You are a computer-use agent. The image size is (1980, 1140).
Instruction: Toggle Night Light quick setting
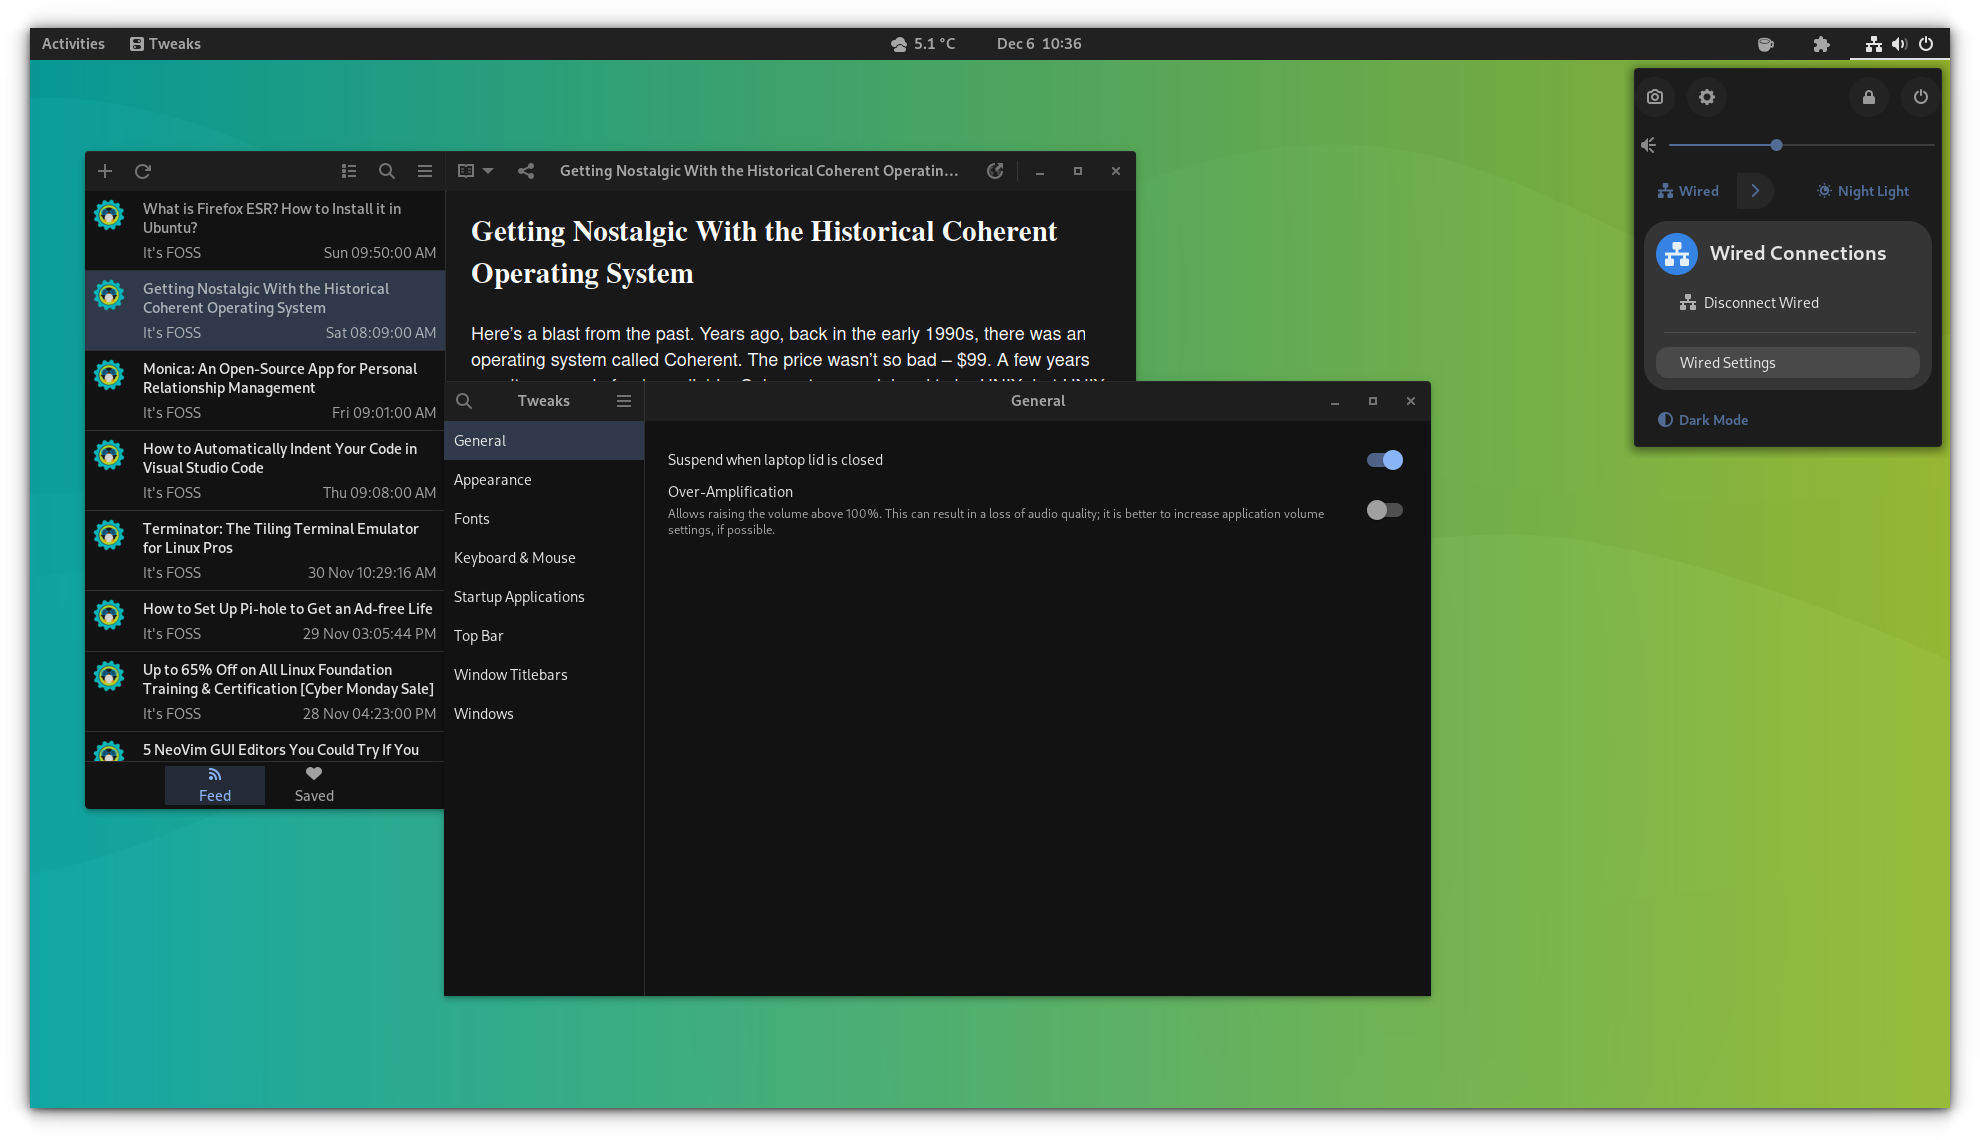[1863, 191]
